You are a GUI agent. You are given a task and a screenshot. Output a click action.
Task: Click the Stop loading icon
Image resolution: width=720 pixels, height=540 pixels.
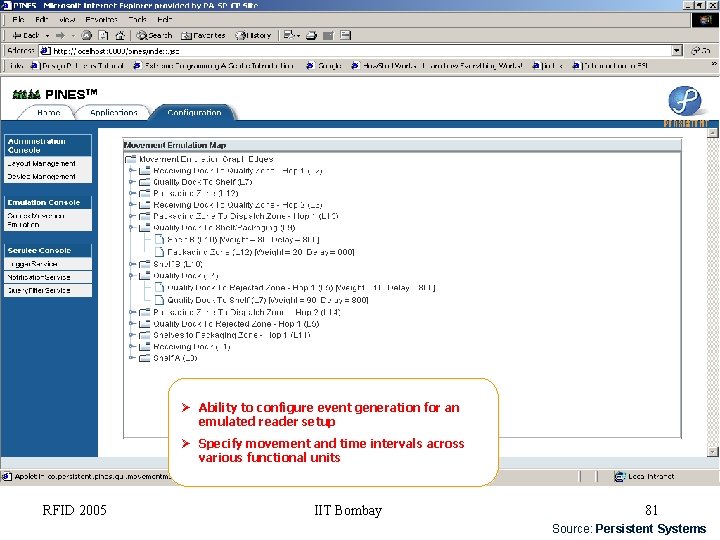[86, 35]
